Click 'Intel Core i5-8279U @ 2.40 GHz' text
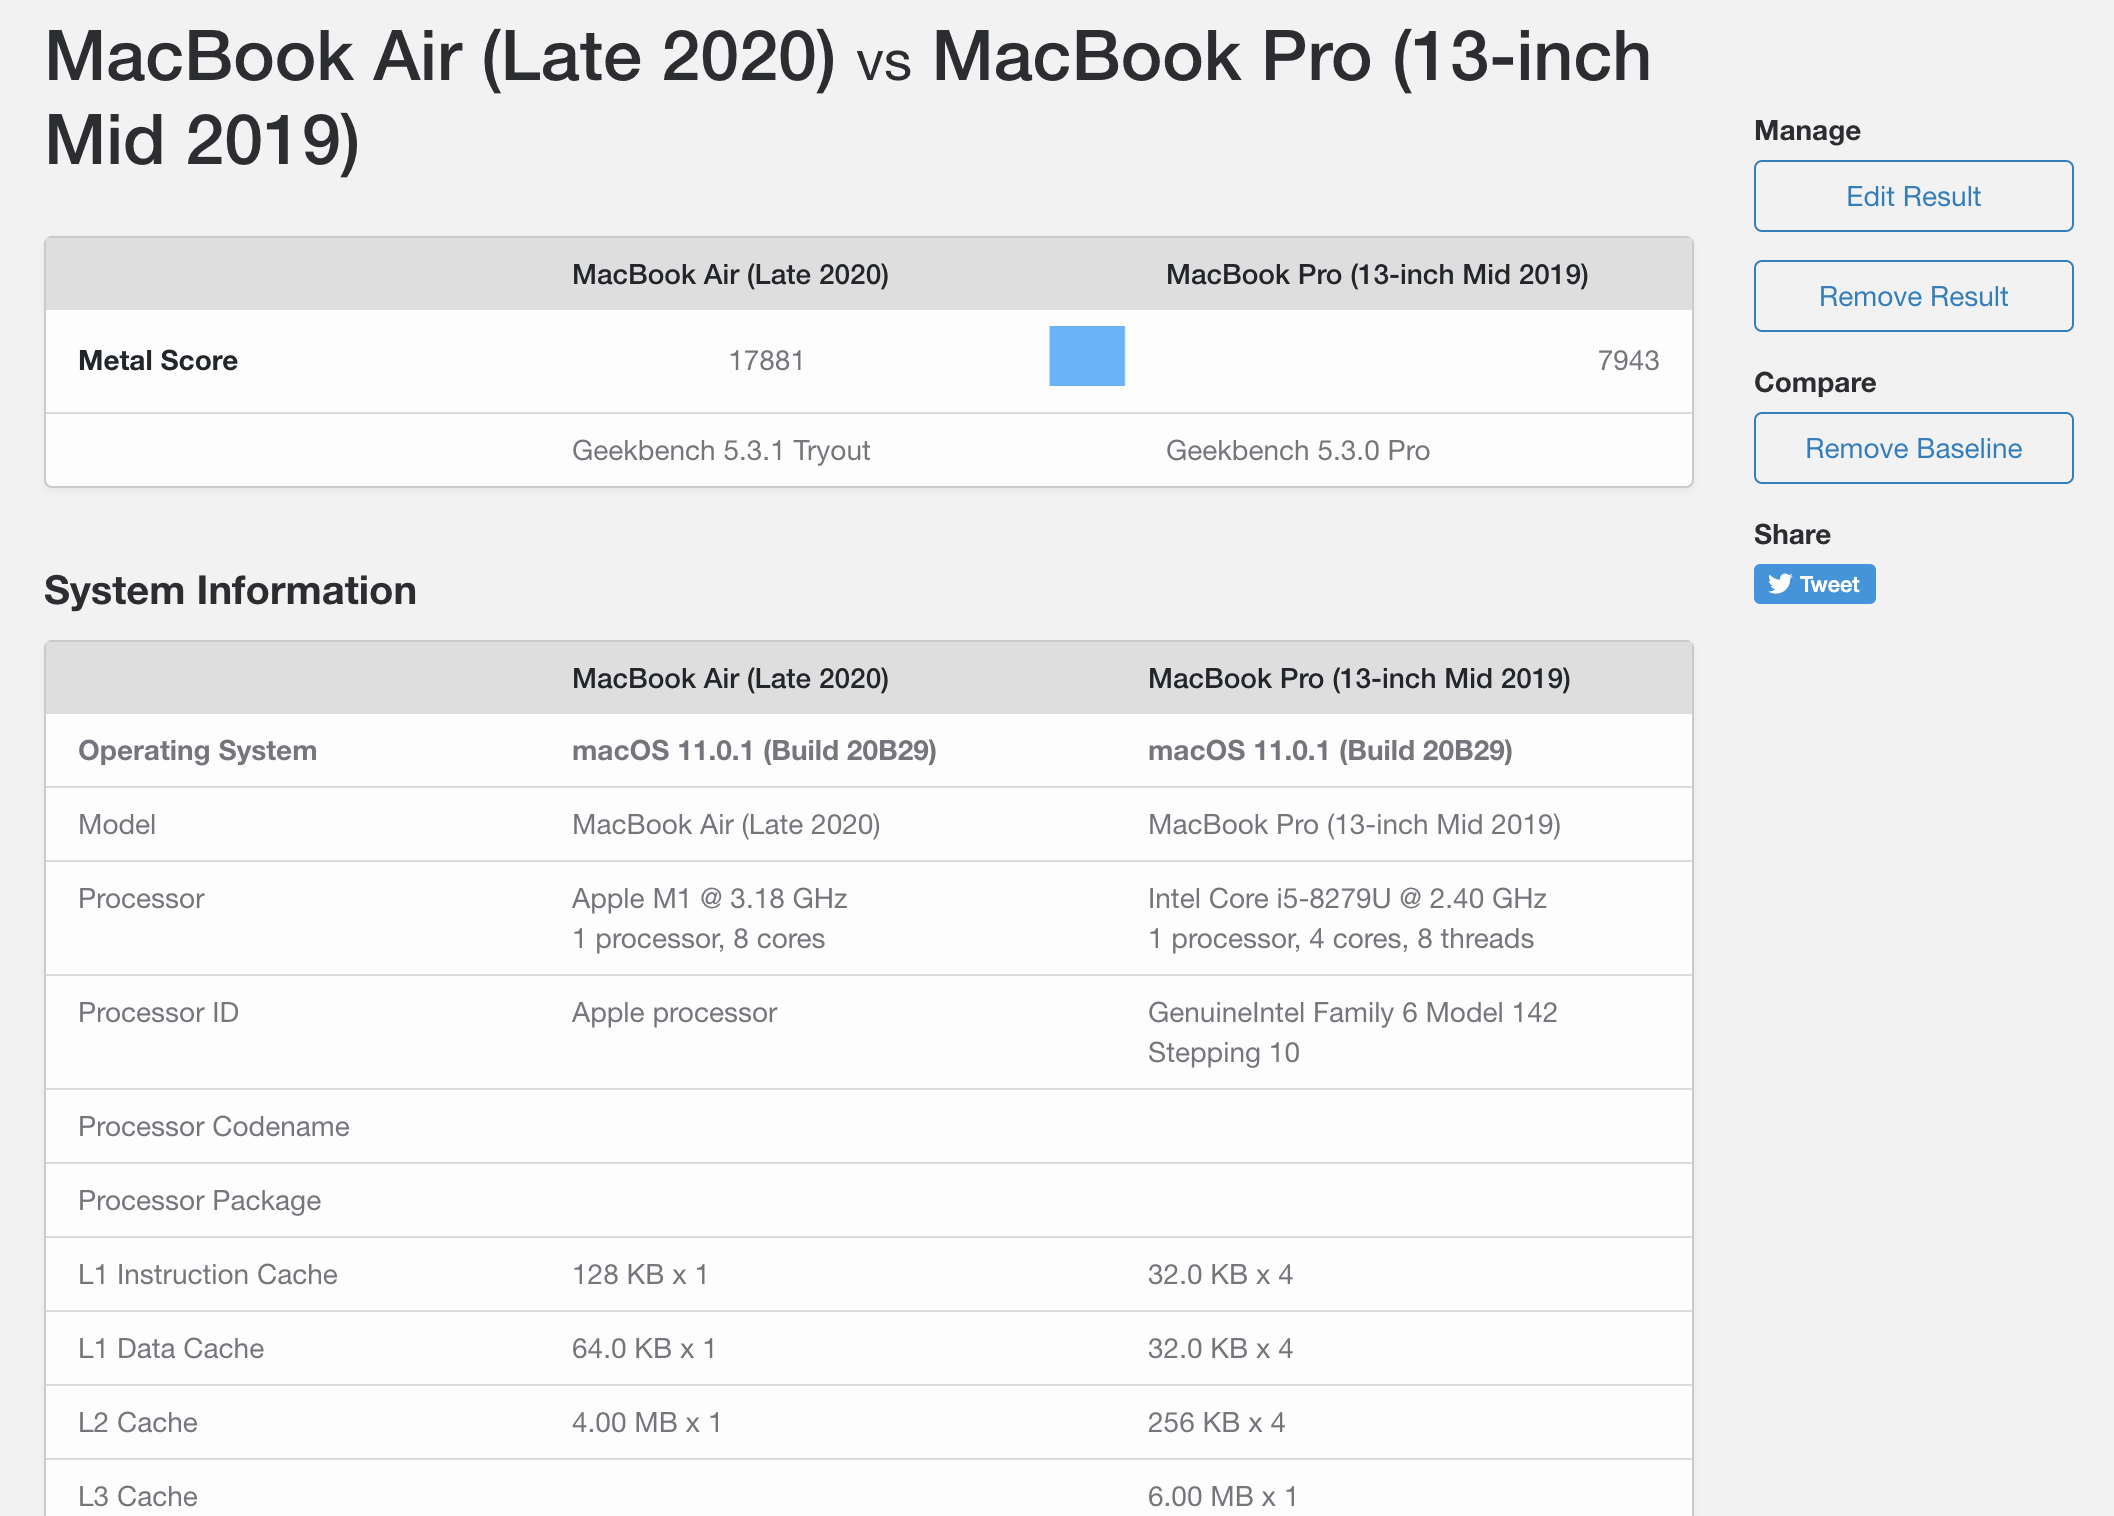The height and width of the screenshot is (1516, 2114). [x=1347, y=898]
